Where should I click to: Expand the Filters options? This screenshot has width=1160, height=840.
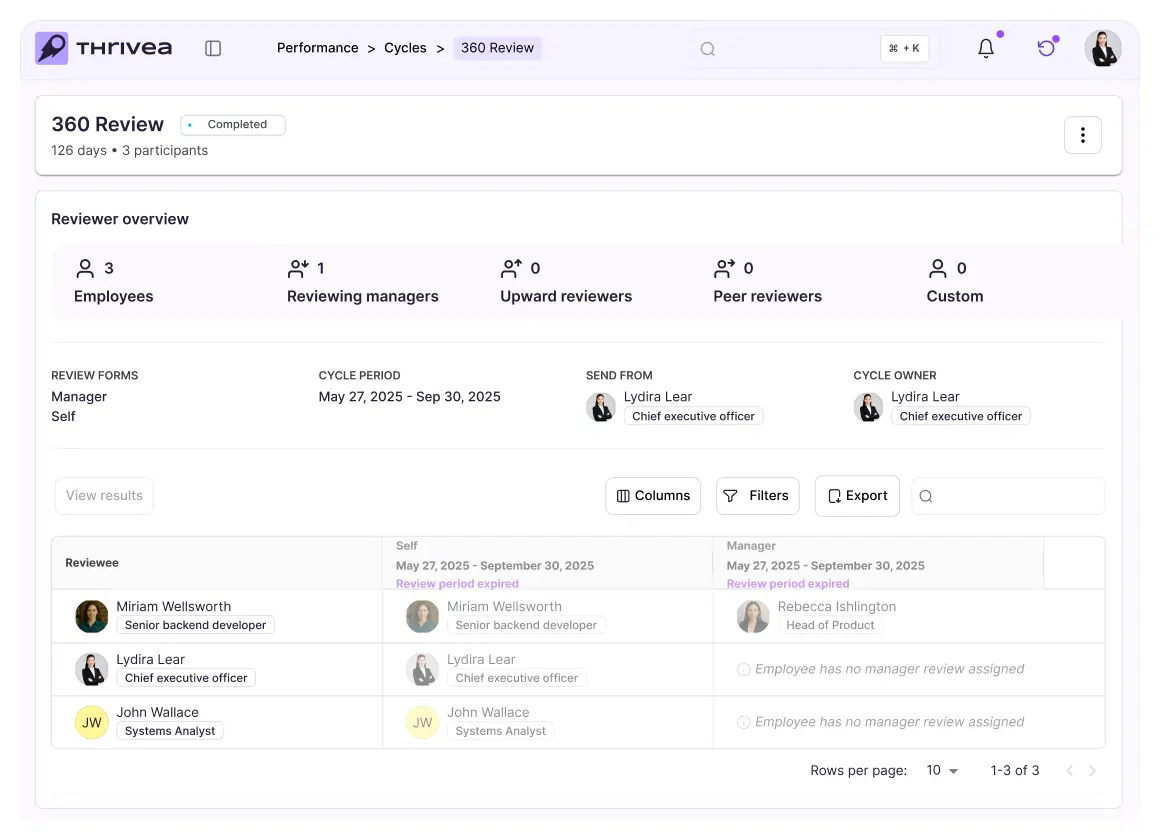(x=757, y=496)
